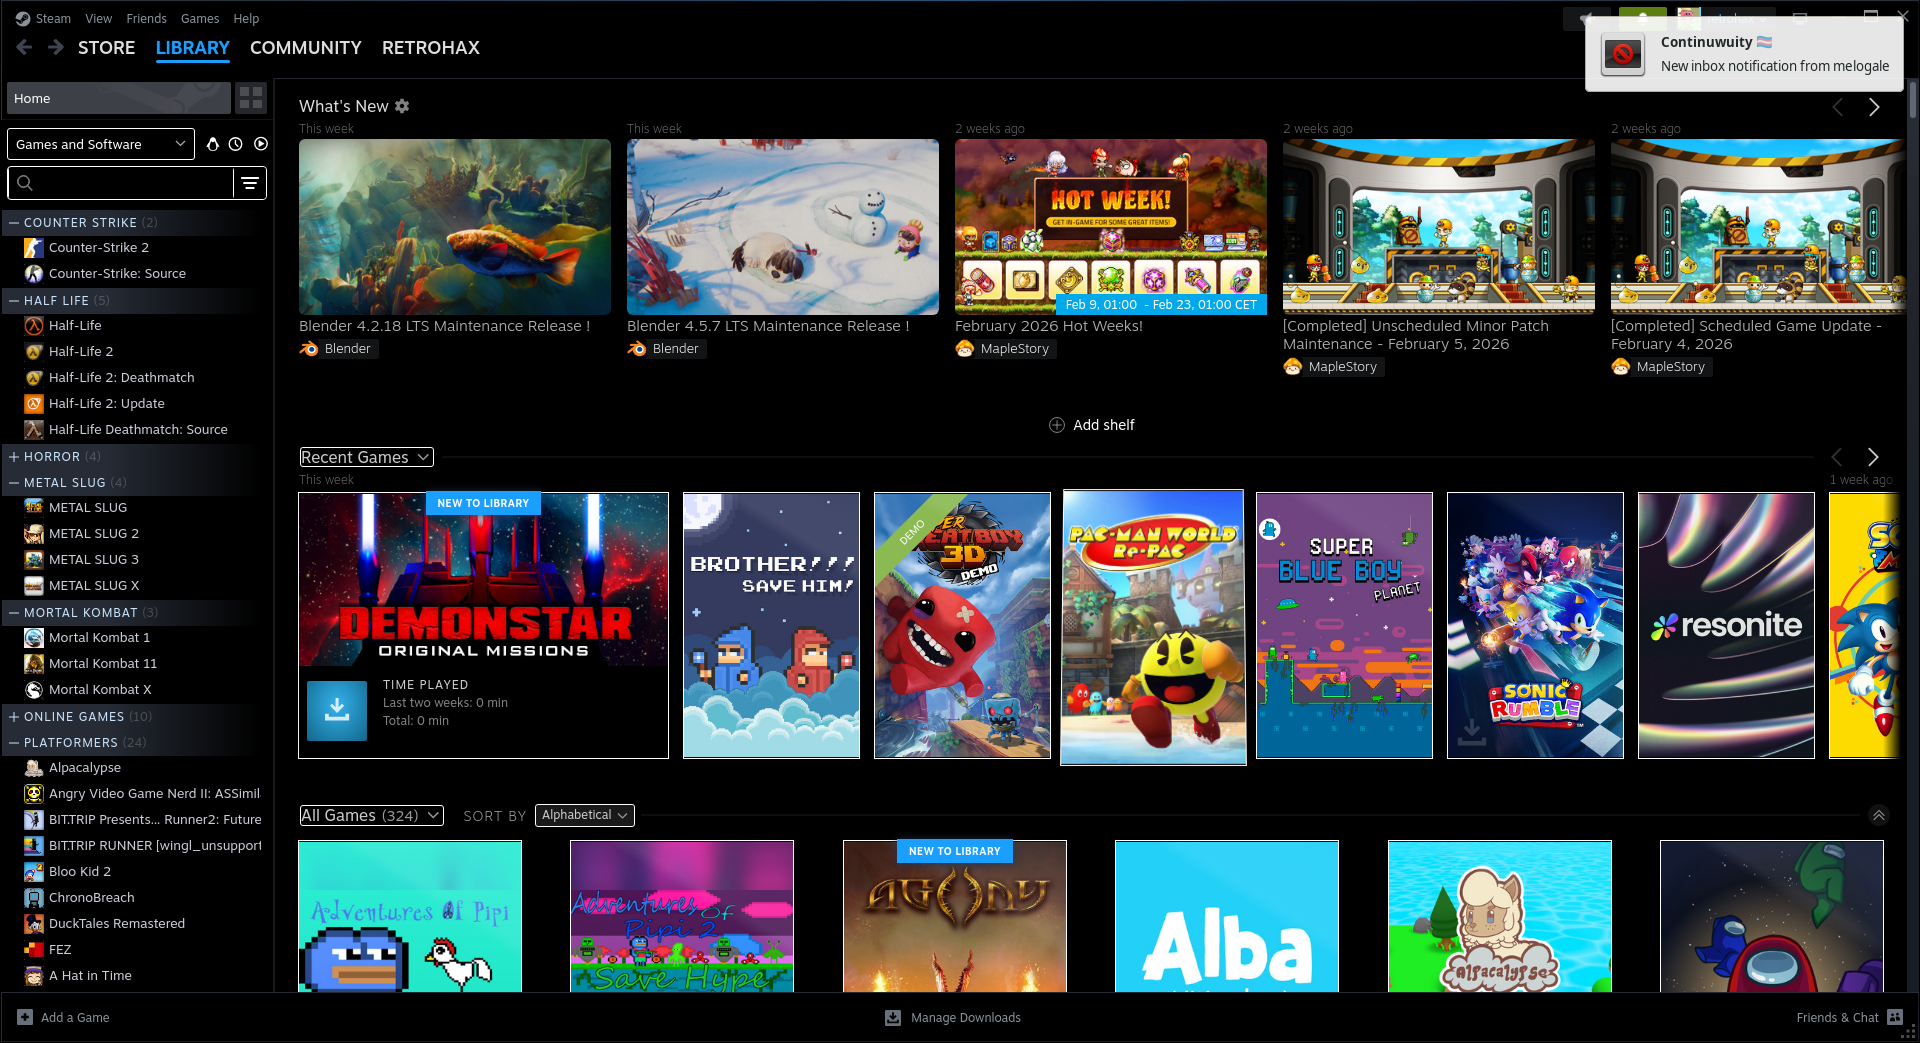Open Pac-Man World Re-Pac game thumbnail
Viewport: 1920px width, 1043px height.
tap(1153, 627)
